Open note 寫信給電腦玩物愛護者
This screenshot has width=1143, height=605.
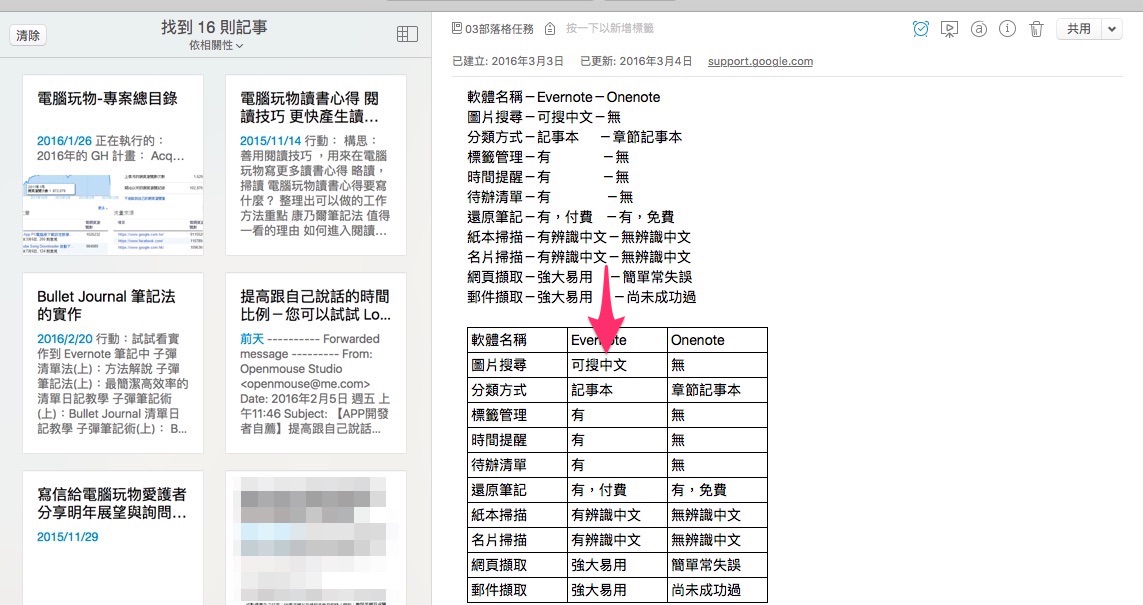pos(113,538)
